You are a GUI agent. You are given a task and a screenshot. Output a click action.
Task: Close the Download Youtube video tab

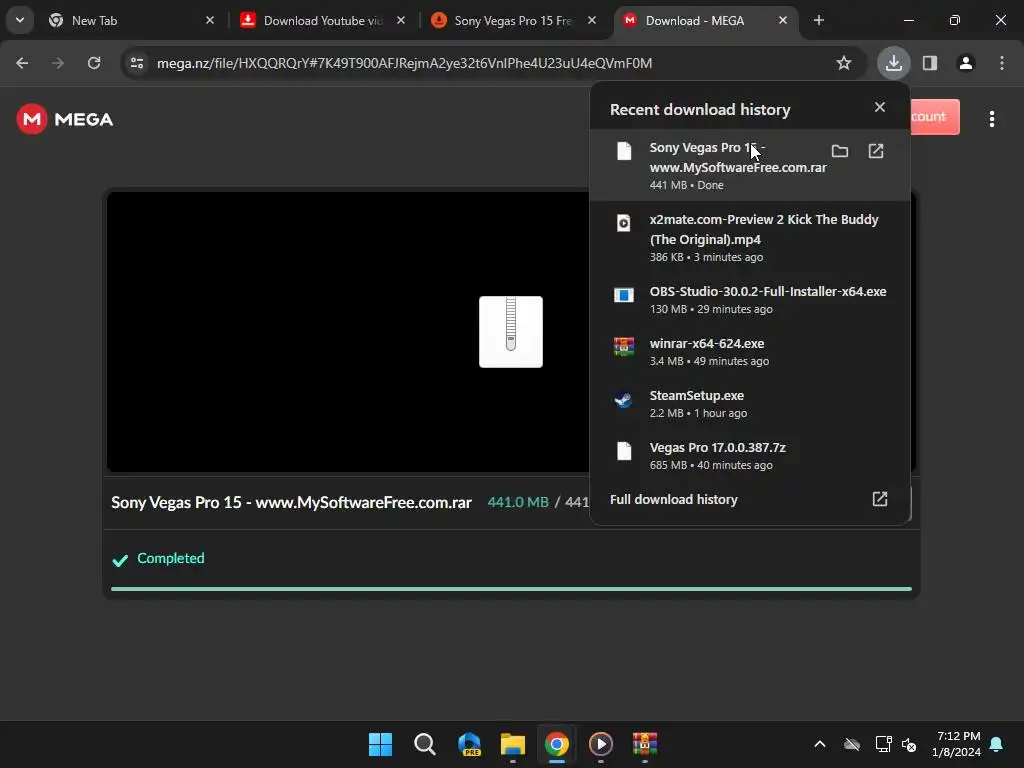401,20
